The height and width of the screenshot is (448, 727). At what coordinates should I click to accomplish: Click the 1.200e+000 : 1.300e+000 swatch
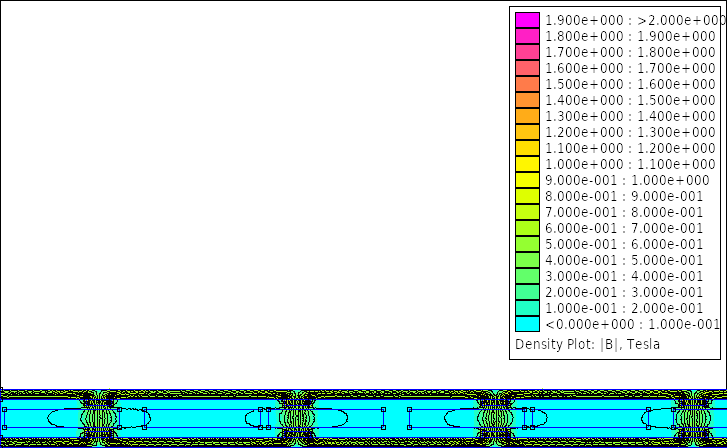click(x=527, y=132)
